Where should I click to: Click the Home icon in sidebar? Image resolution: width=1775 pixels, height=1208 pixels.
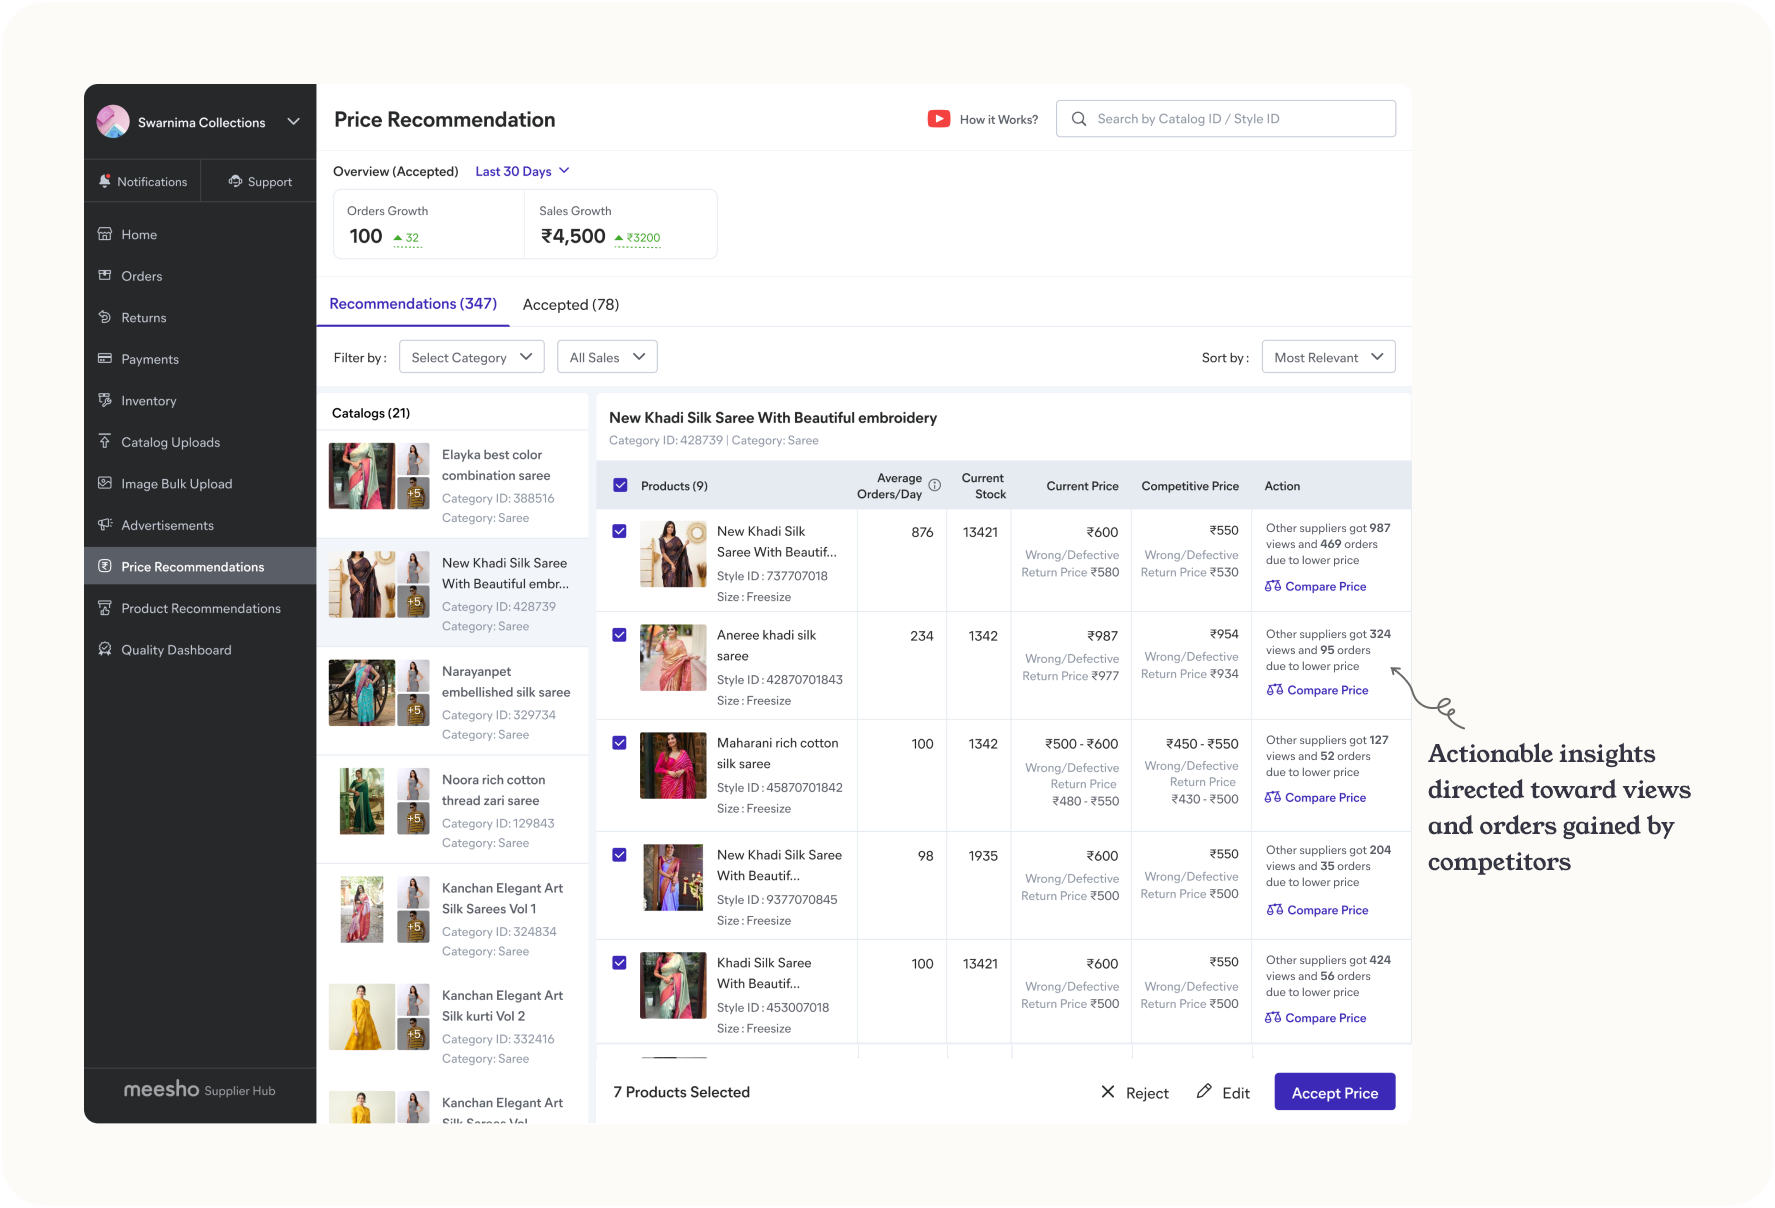(104, 234)
